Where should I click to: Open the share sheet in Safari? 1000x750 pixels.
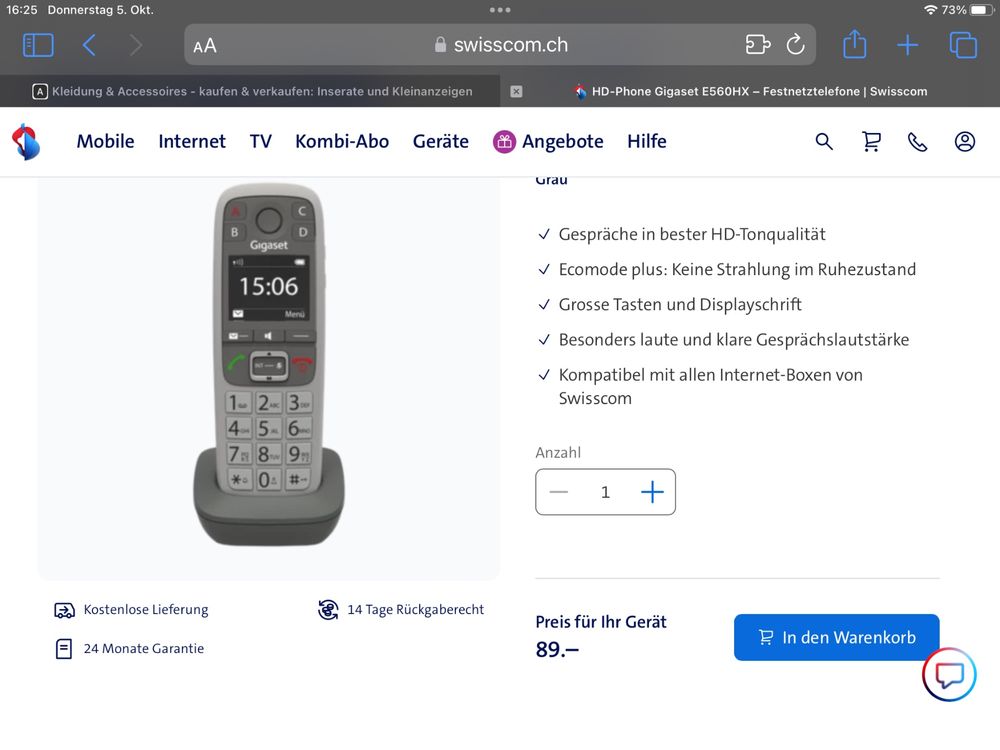coord(854,44)
